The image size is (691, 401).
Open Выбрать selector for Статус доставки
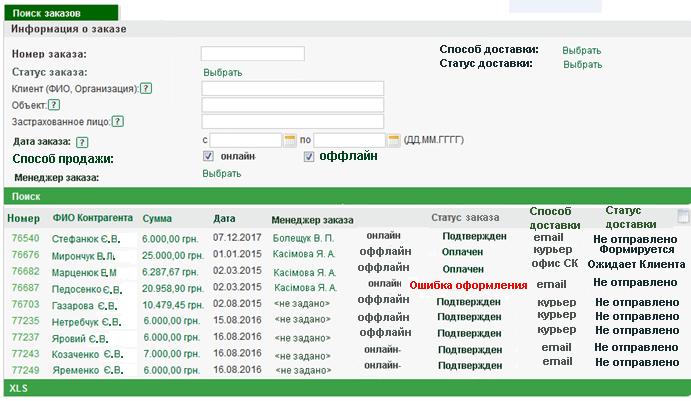tap(582, 65)
